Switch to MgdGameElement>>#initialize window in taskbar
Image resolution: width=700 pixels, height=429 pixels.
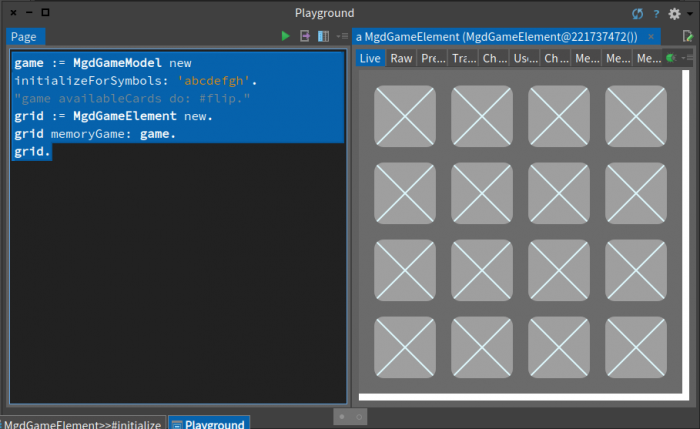point(83,424)
